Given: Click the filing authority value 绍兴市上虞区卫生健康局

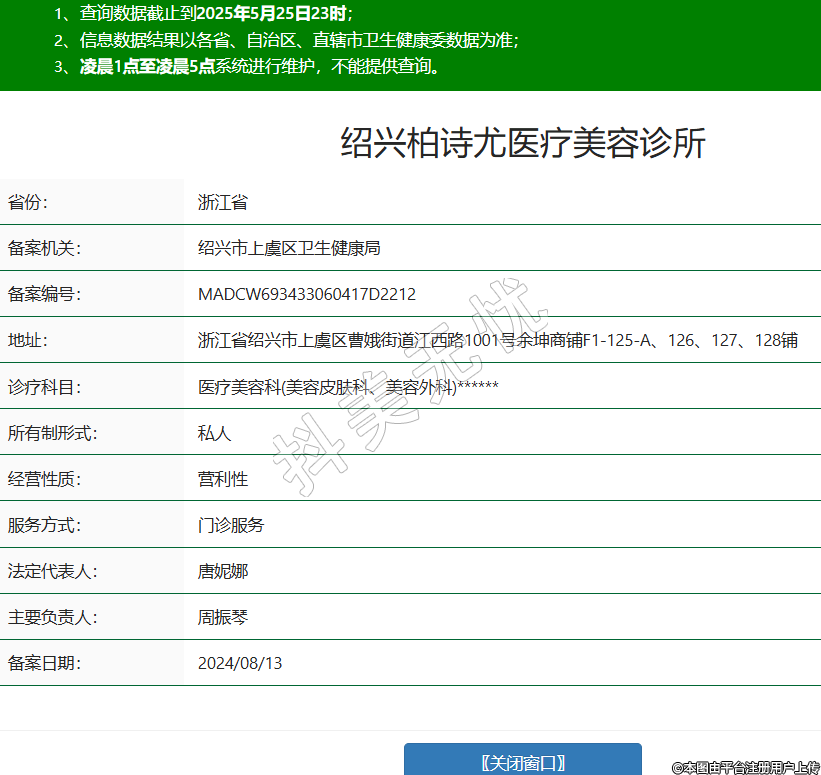Looking at the screenshot, I should (x=289, y=248).
